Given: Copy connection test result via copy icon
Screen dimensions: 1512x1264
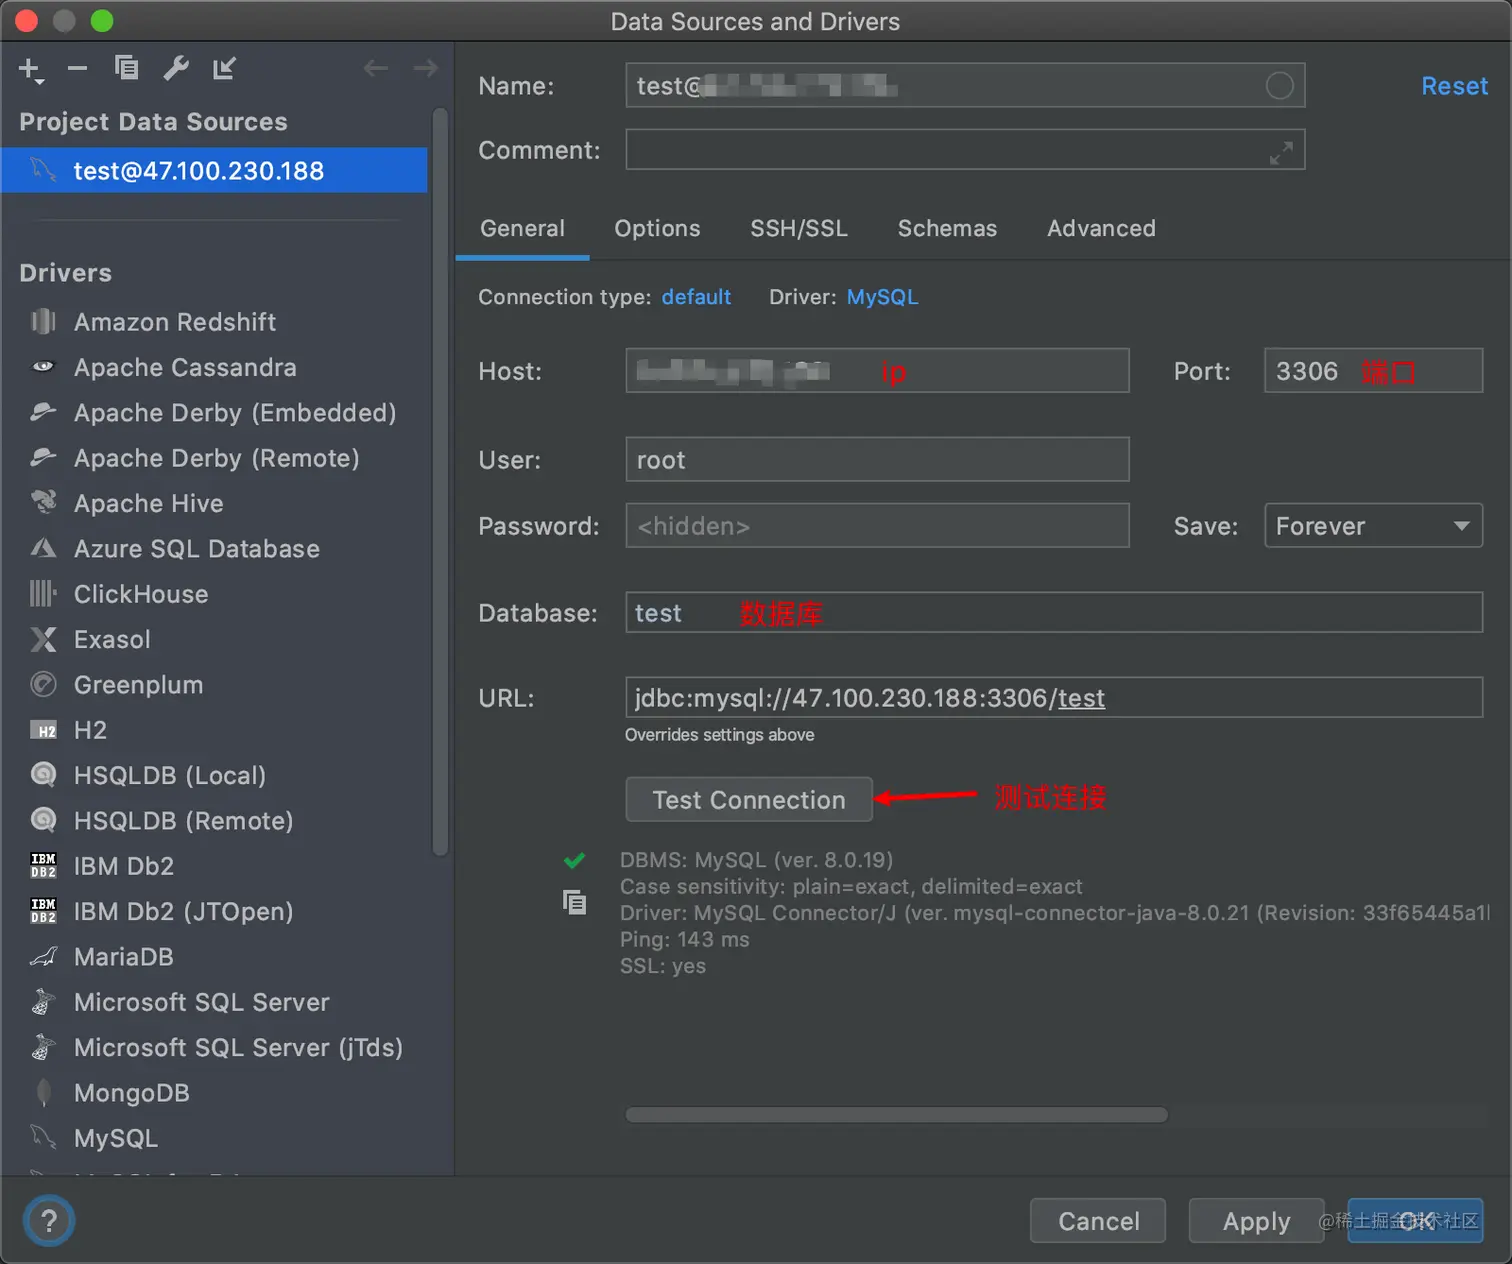Looking at the screenshot, I should 574,902.
